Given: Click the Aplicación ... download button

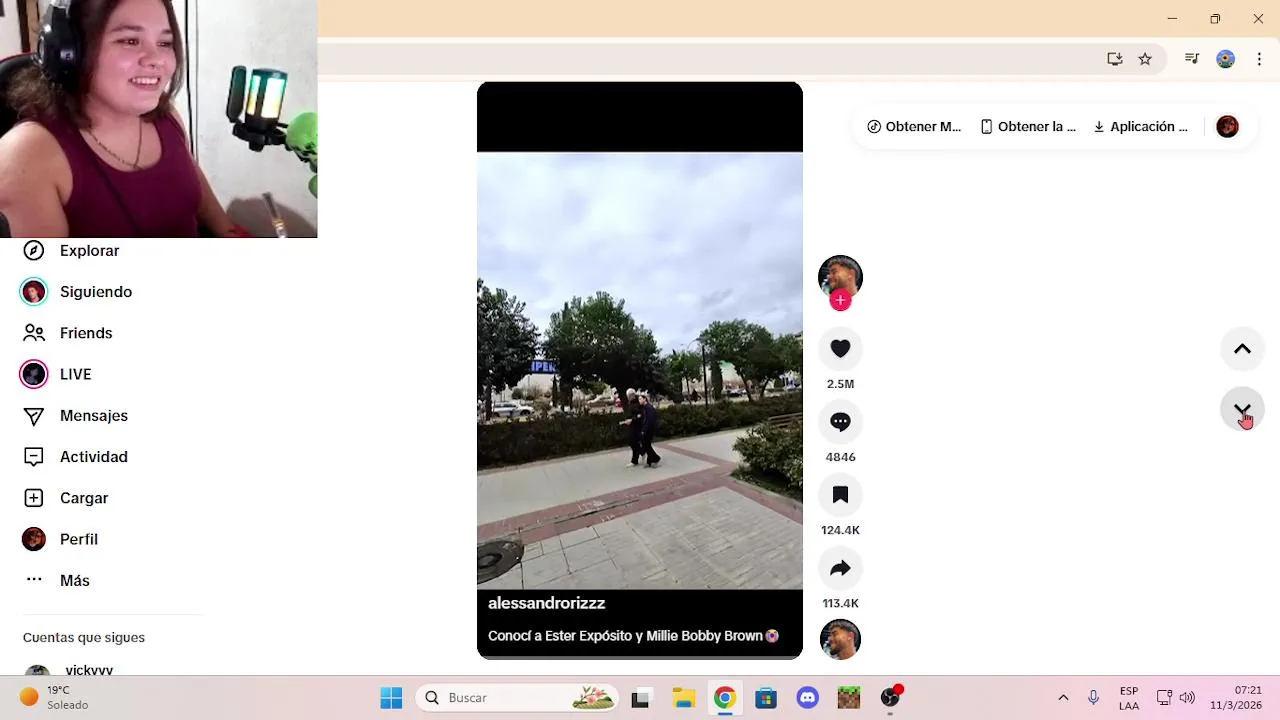Looking at the screenshot, I should [1140, 127].
